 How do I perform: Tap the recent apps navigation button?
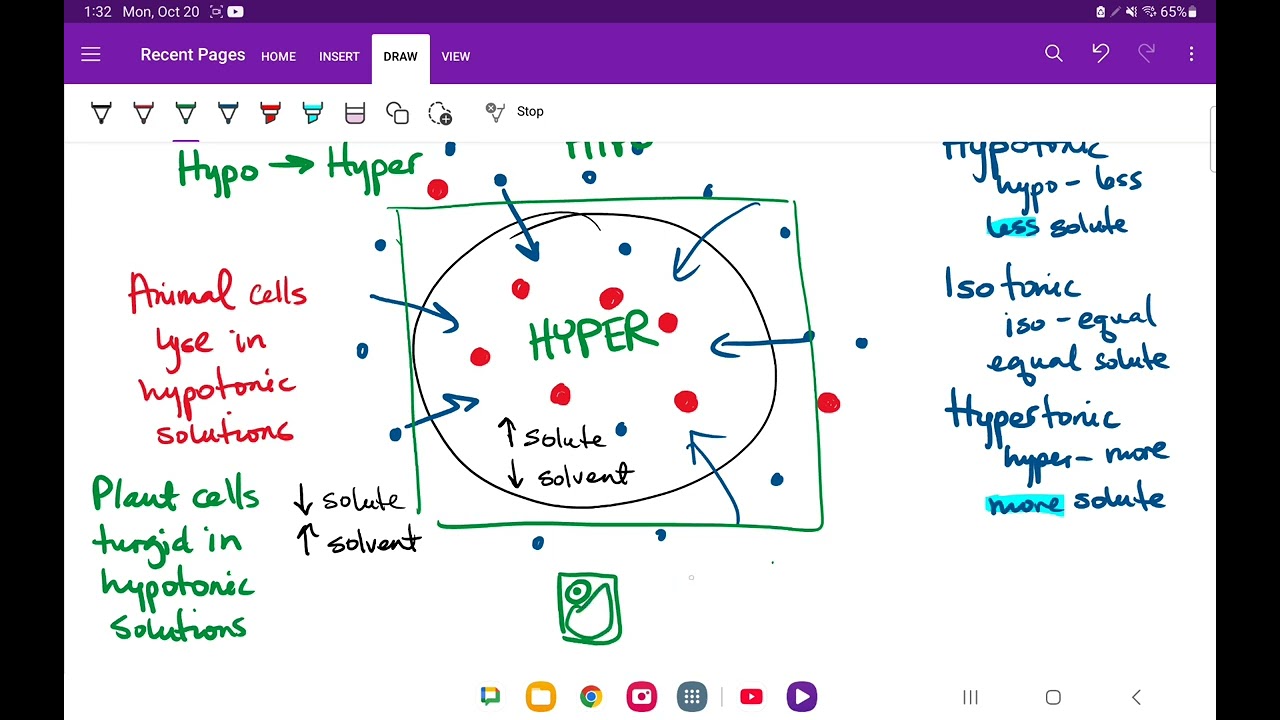[970, 697]
